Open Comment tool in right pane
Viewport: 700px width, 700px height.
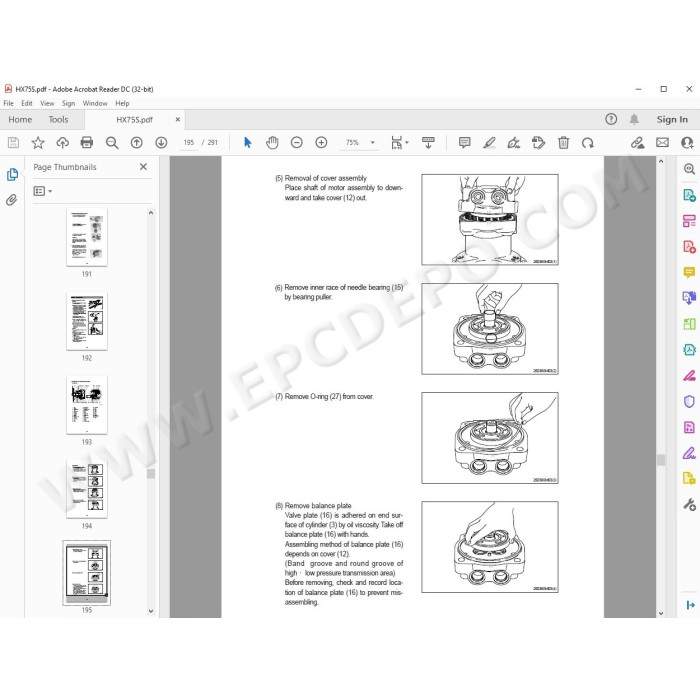point(689,272)
